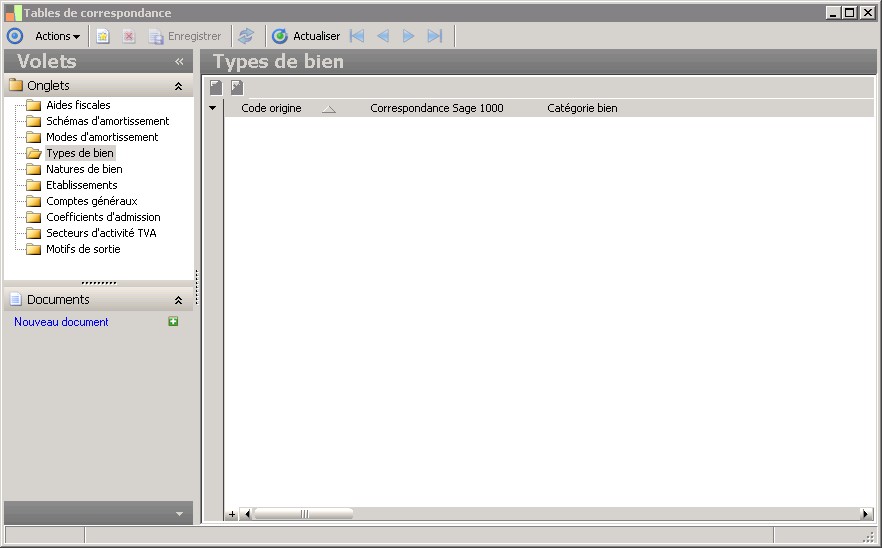Click the Coefficients d'admission folder icon
882x548 pixels.
(x=34, y=217)
